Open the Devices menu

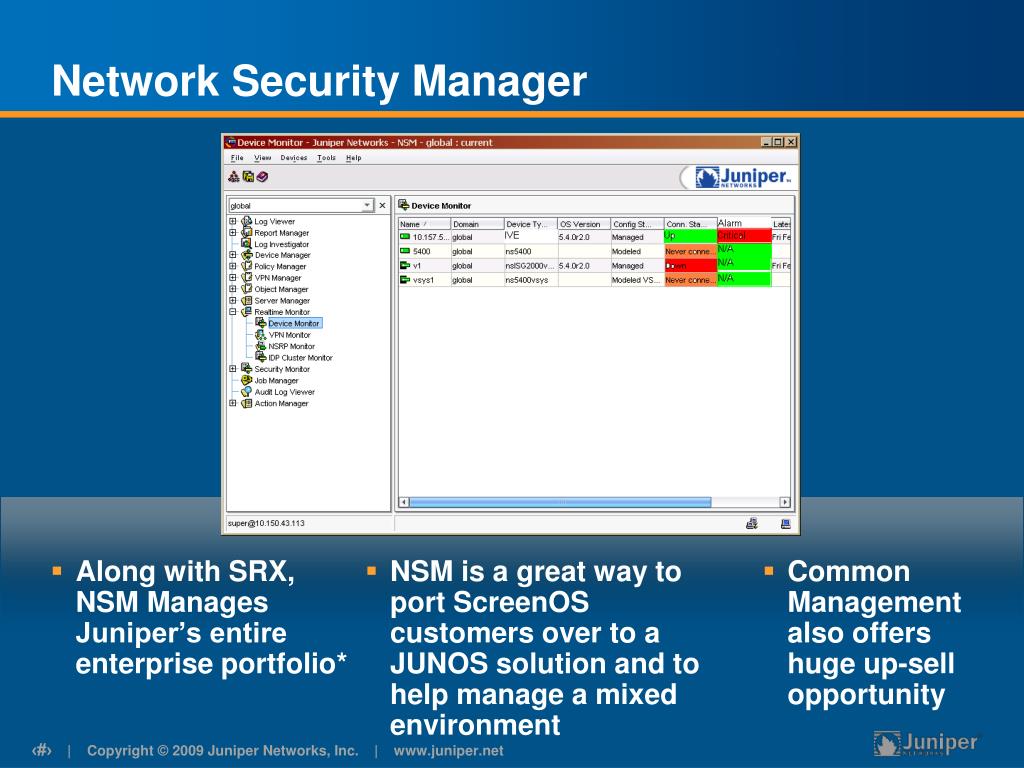click(294, 158)
